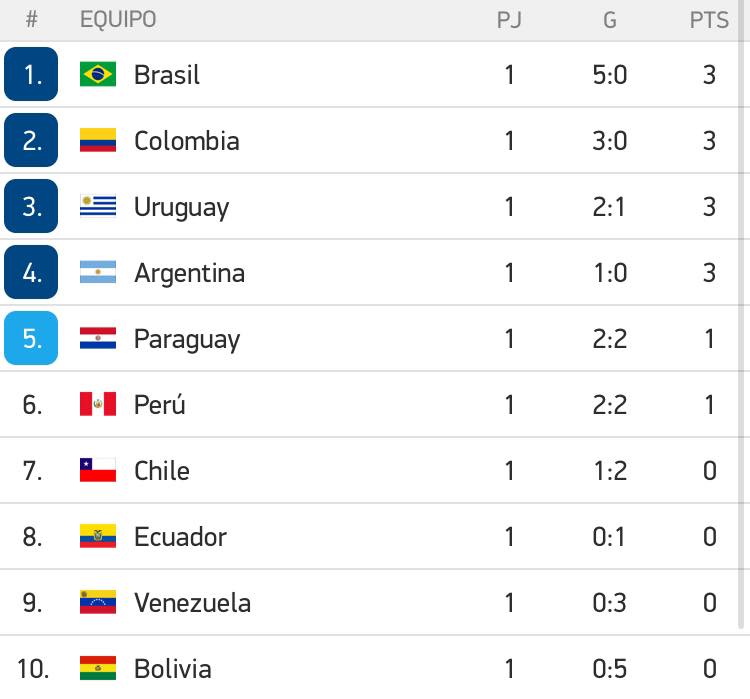Tap the Argentina flag icon
The image size is (750, 699).
tap(98, 272)
